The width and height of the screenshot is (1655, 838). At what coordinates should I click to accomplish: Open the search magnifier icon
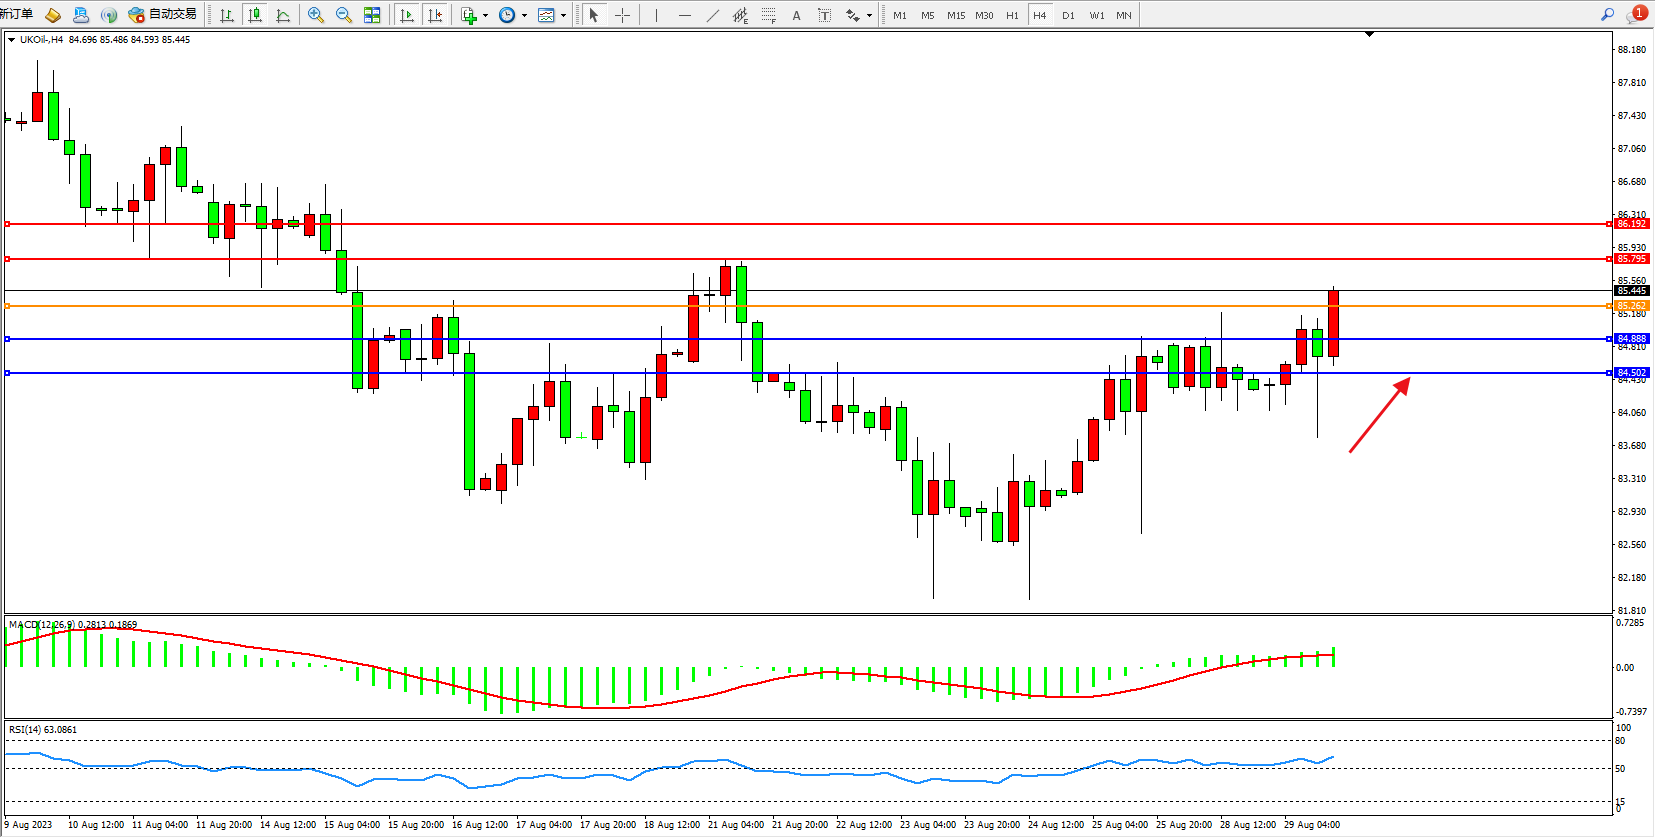(1607, 14)
